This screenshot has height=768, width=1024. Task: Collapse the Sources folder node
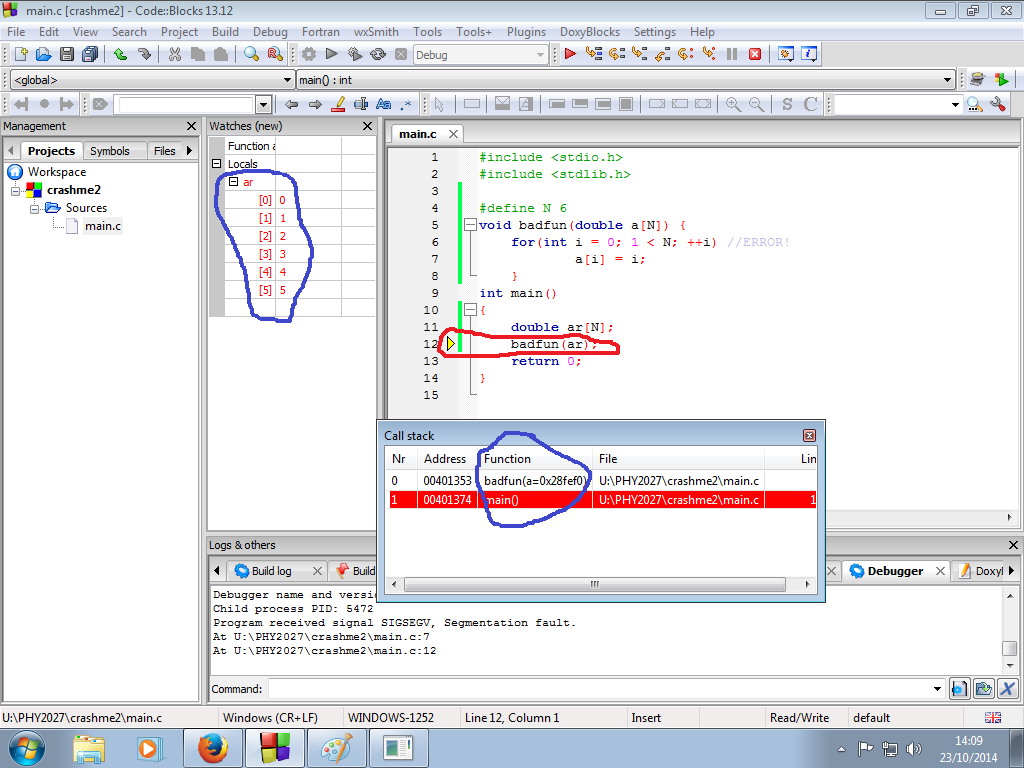click(35, 208)
